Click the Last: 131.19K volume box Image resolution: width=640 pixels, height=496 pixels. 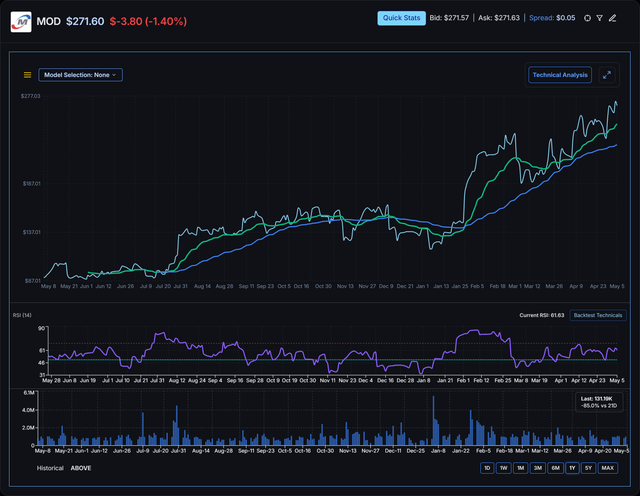point(599,402)
